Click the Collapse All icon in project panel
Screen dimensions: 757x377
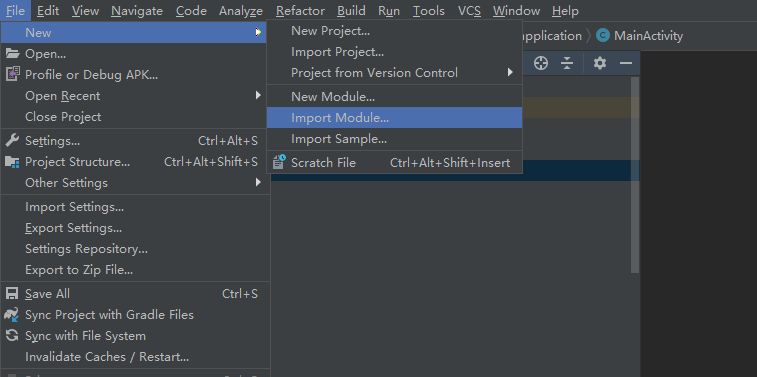click(567, 63)
